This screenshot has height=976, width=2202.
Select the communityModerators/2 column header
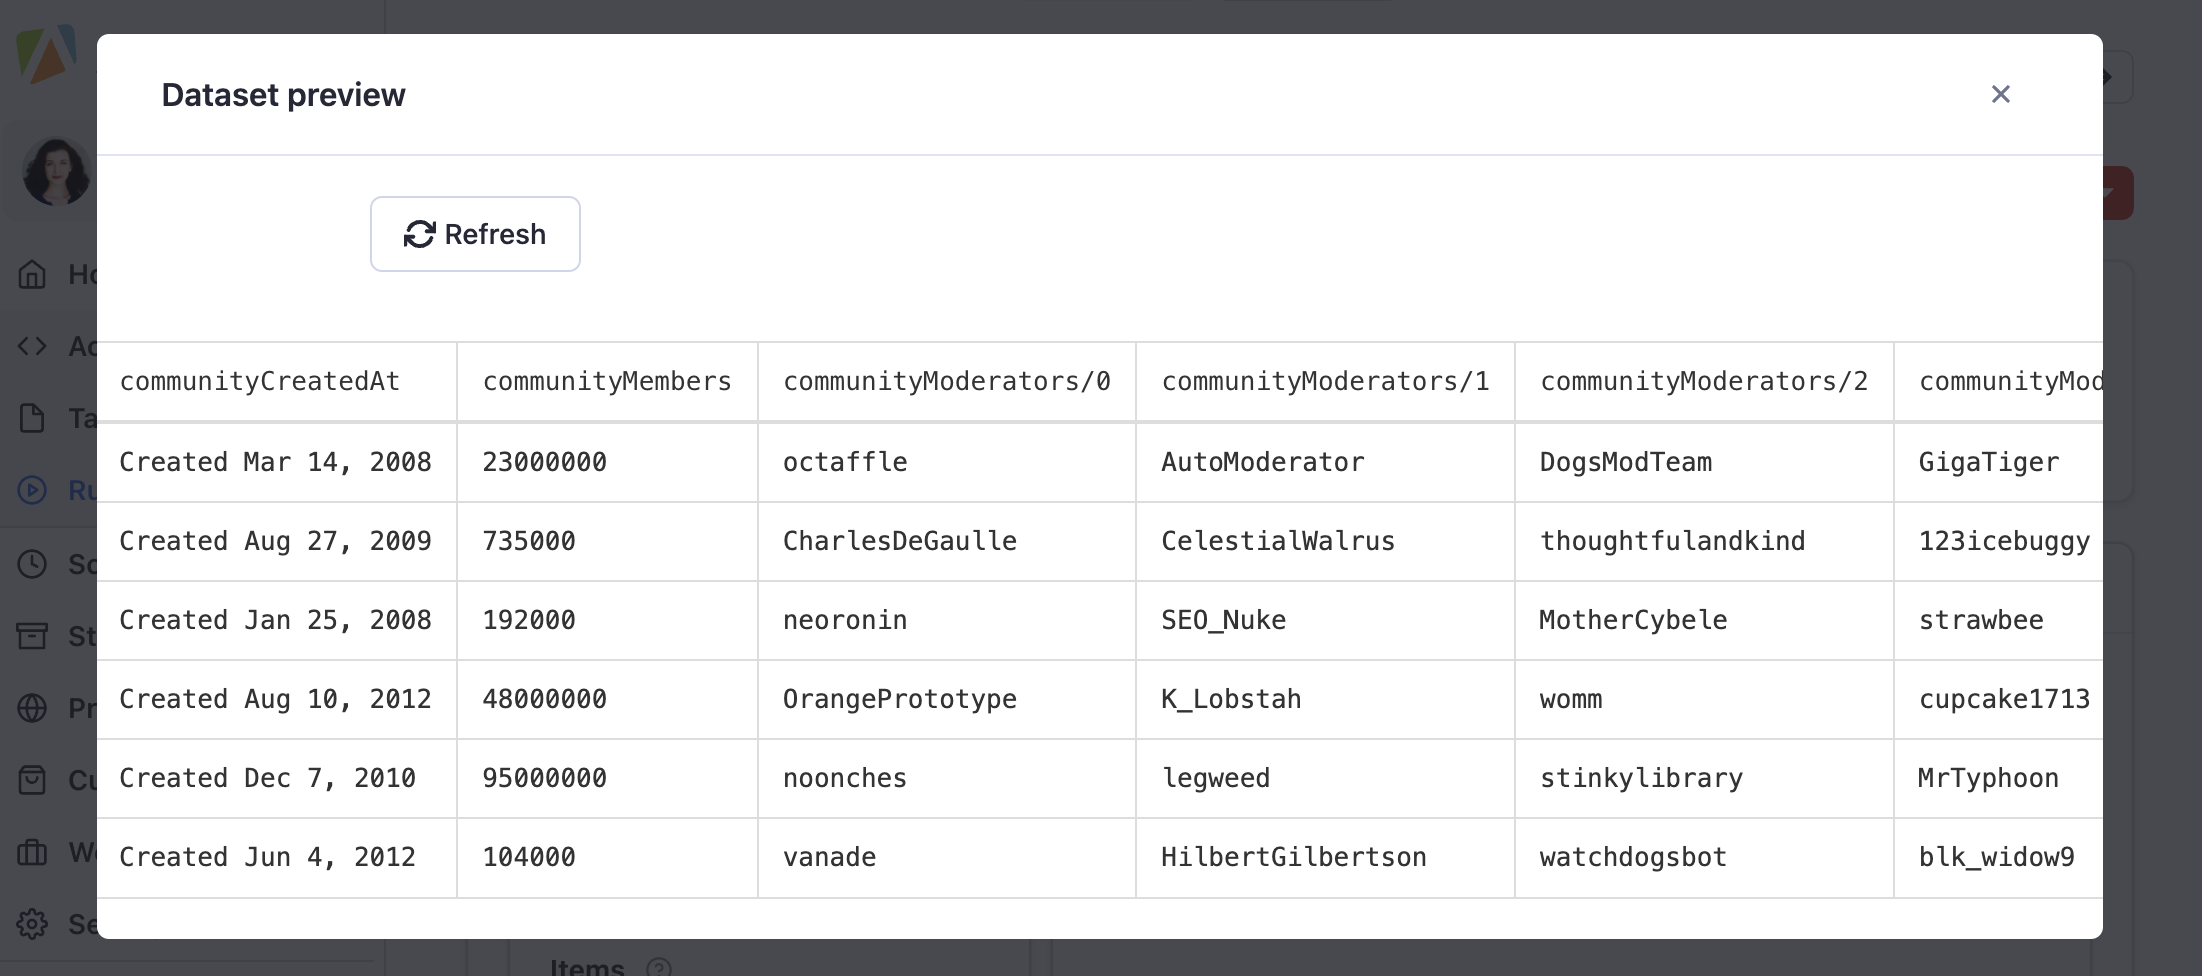click(x=1704, y=382)
